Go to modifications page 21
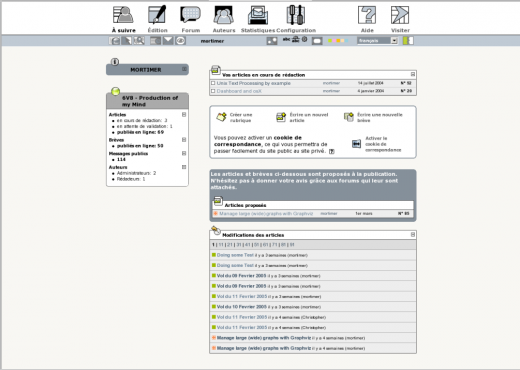Viewport: 520px width, 370px height. [x=230, y=245]
